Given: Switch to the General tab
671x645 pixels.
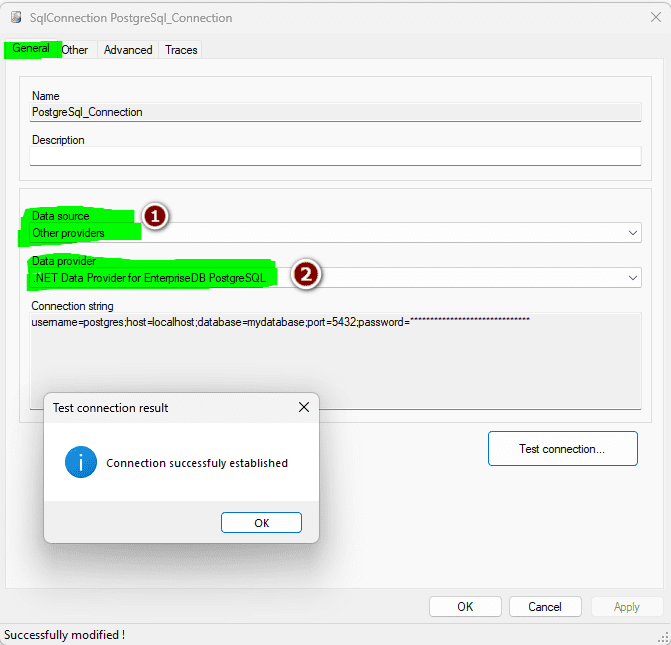Looking at the screenshot, I should 31,48.
